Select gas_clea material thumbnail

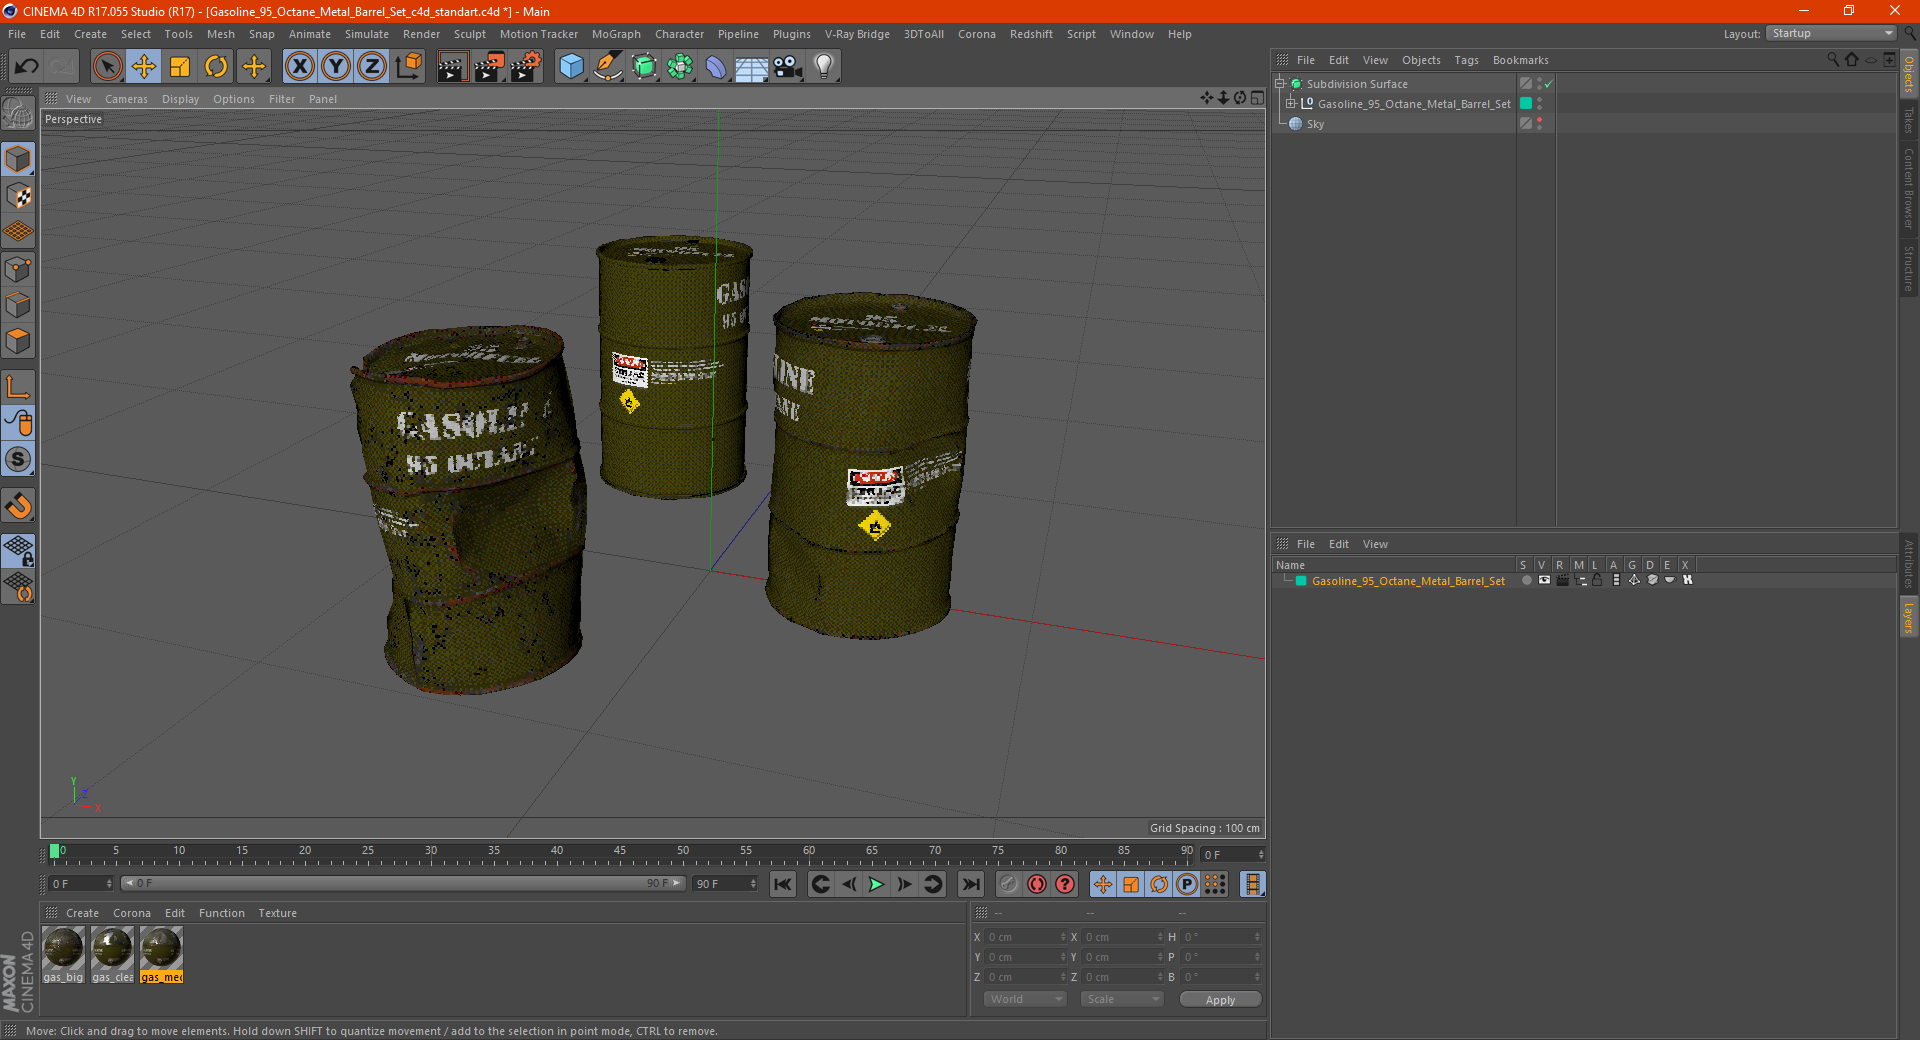[112, 955]
